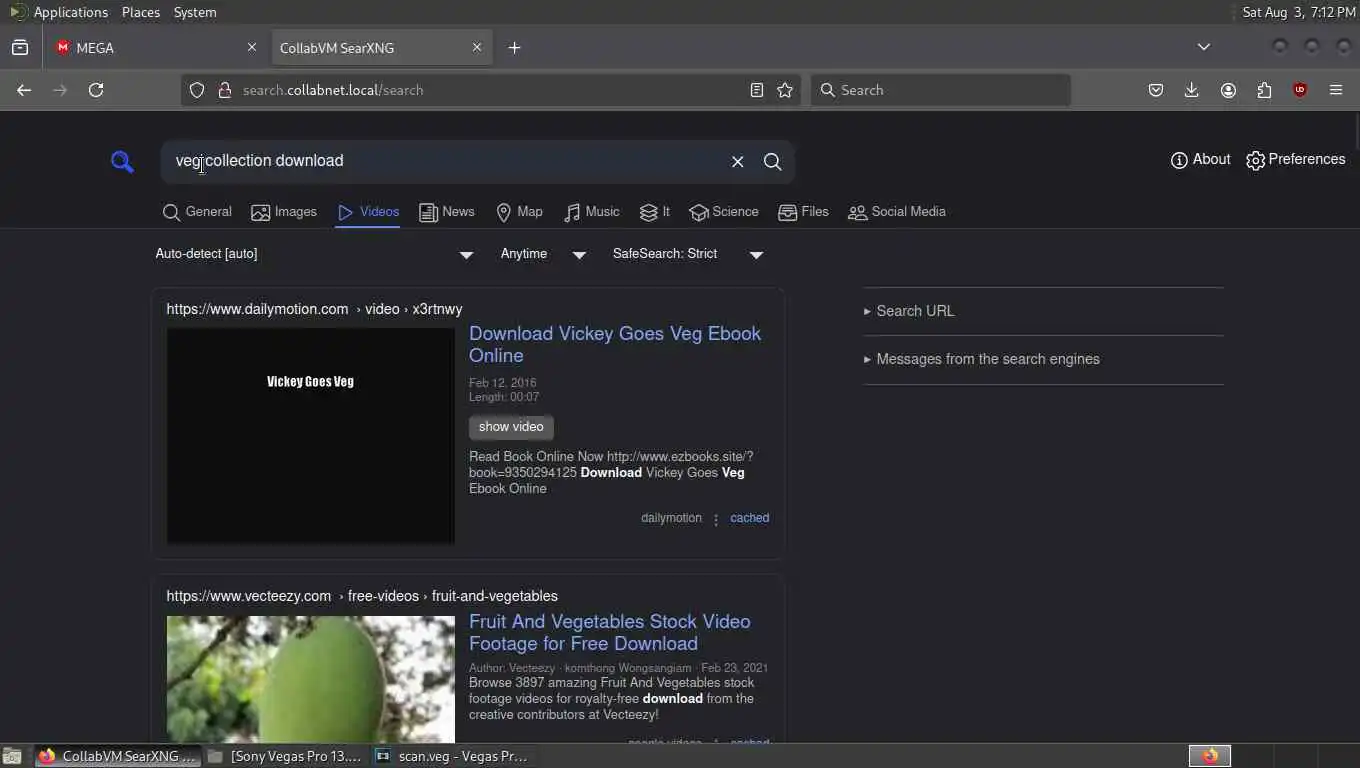The image size is (1360, 768).
Task: Open Firefox downloads panel icon
Action: coord(1192,90)
